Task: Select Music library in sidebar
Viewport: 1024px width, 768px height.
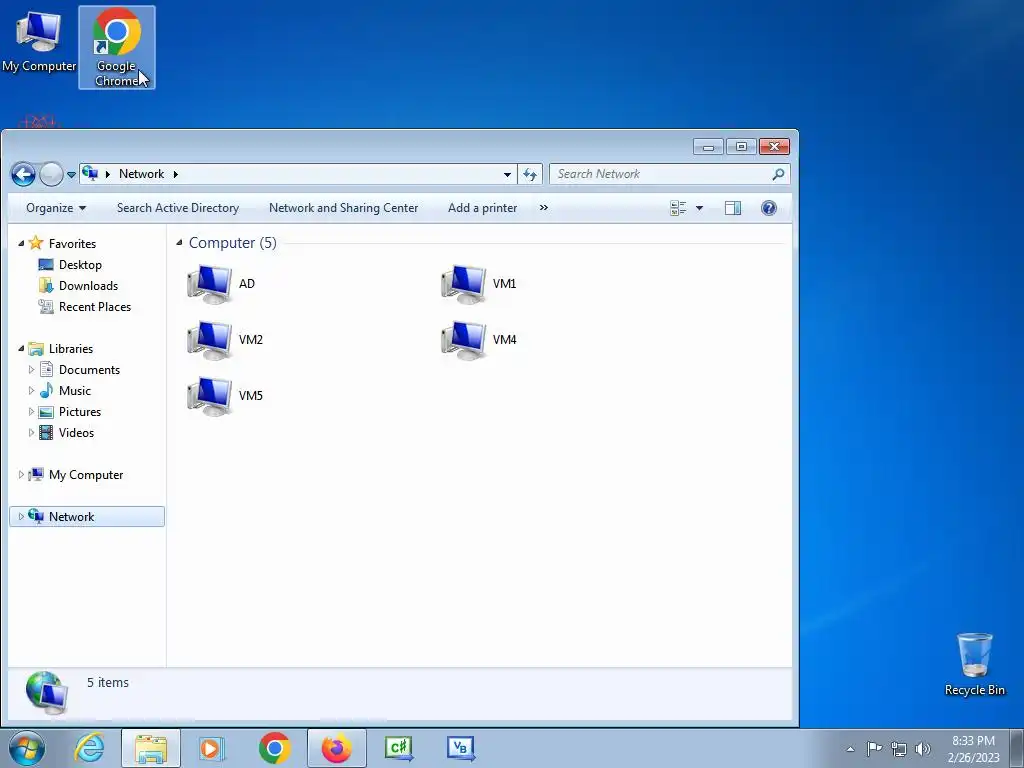Action: [x=74, y=391]
